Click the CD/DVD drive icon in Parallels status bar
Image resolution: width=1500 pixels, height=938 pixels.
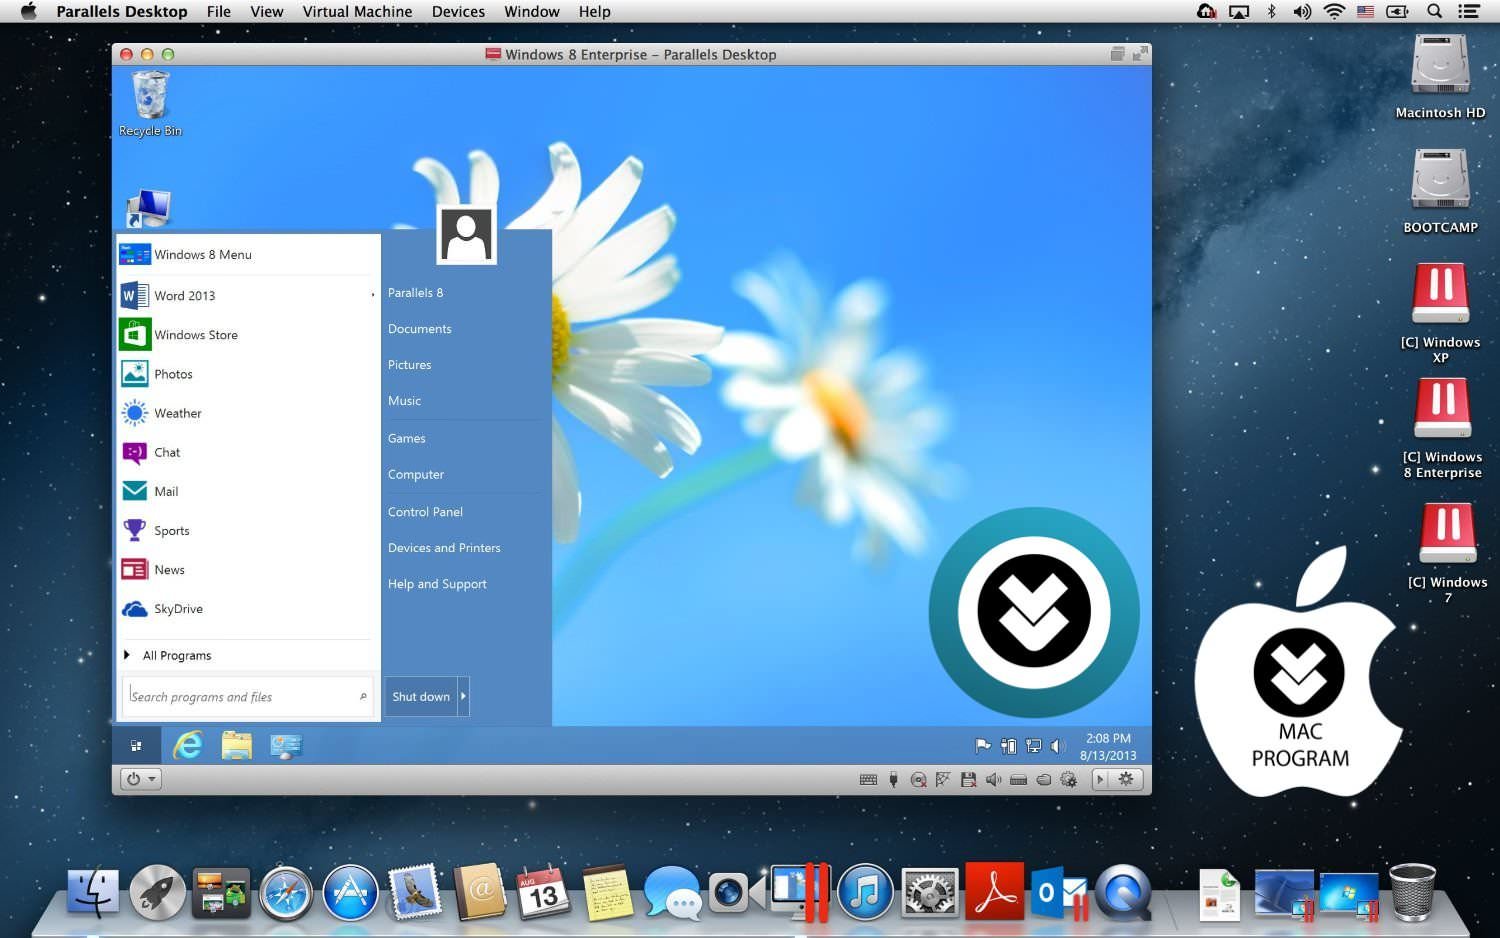[x=918, y=780]
